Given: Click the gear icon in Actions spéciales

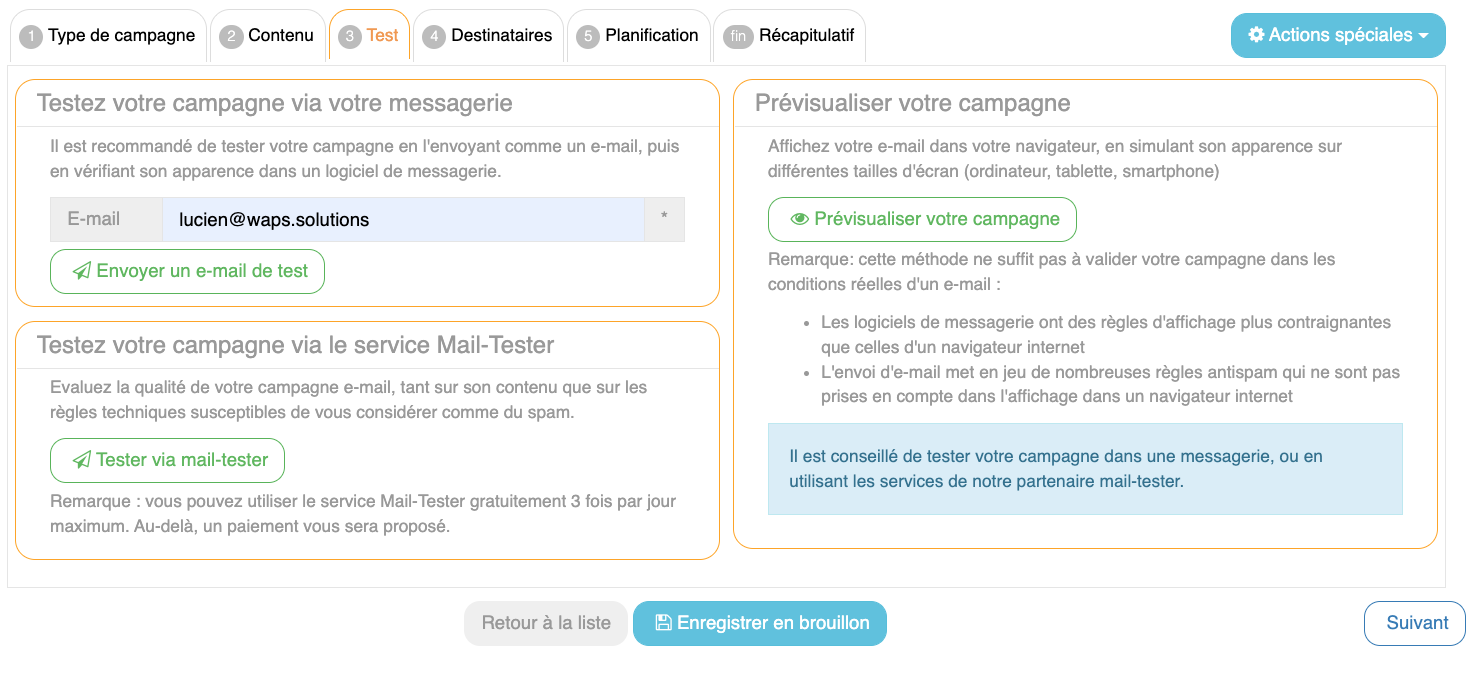Looking at the screenshot, I should 1256,35.
